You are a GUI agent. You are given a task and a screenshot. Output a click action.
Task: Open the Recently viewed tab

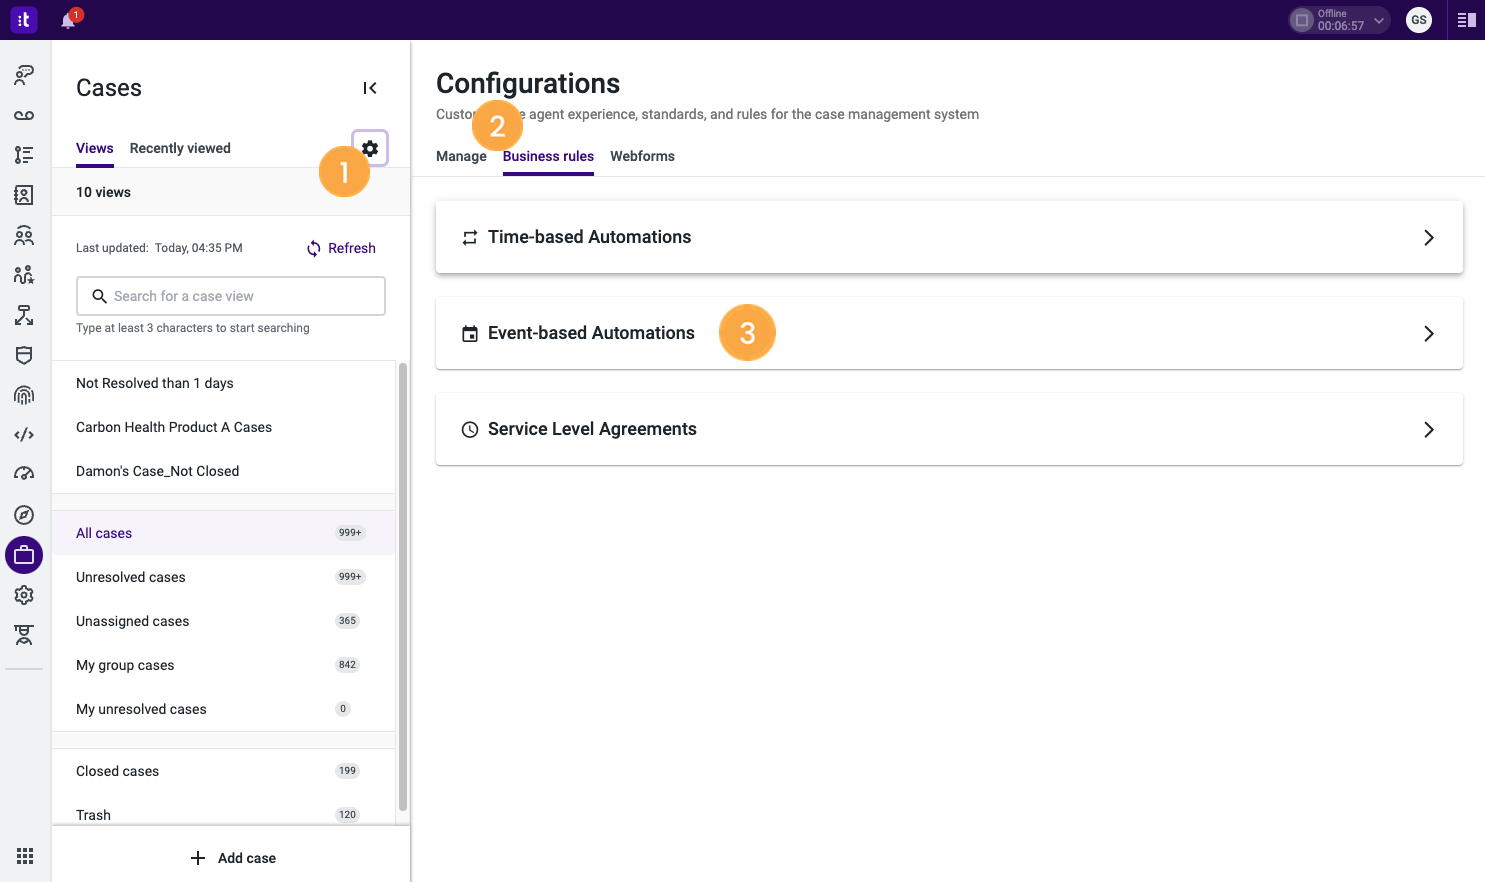tap(179, 147)
